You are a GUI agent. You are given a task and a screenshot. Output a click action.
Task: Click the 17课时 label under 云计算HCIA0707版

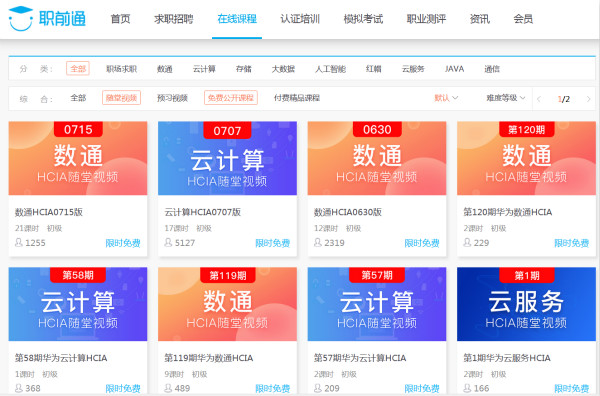pos(176,228)
